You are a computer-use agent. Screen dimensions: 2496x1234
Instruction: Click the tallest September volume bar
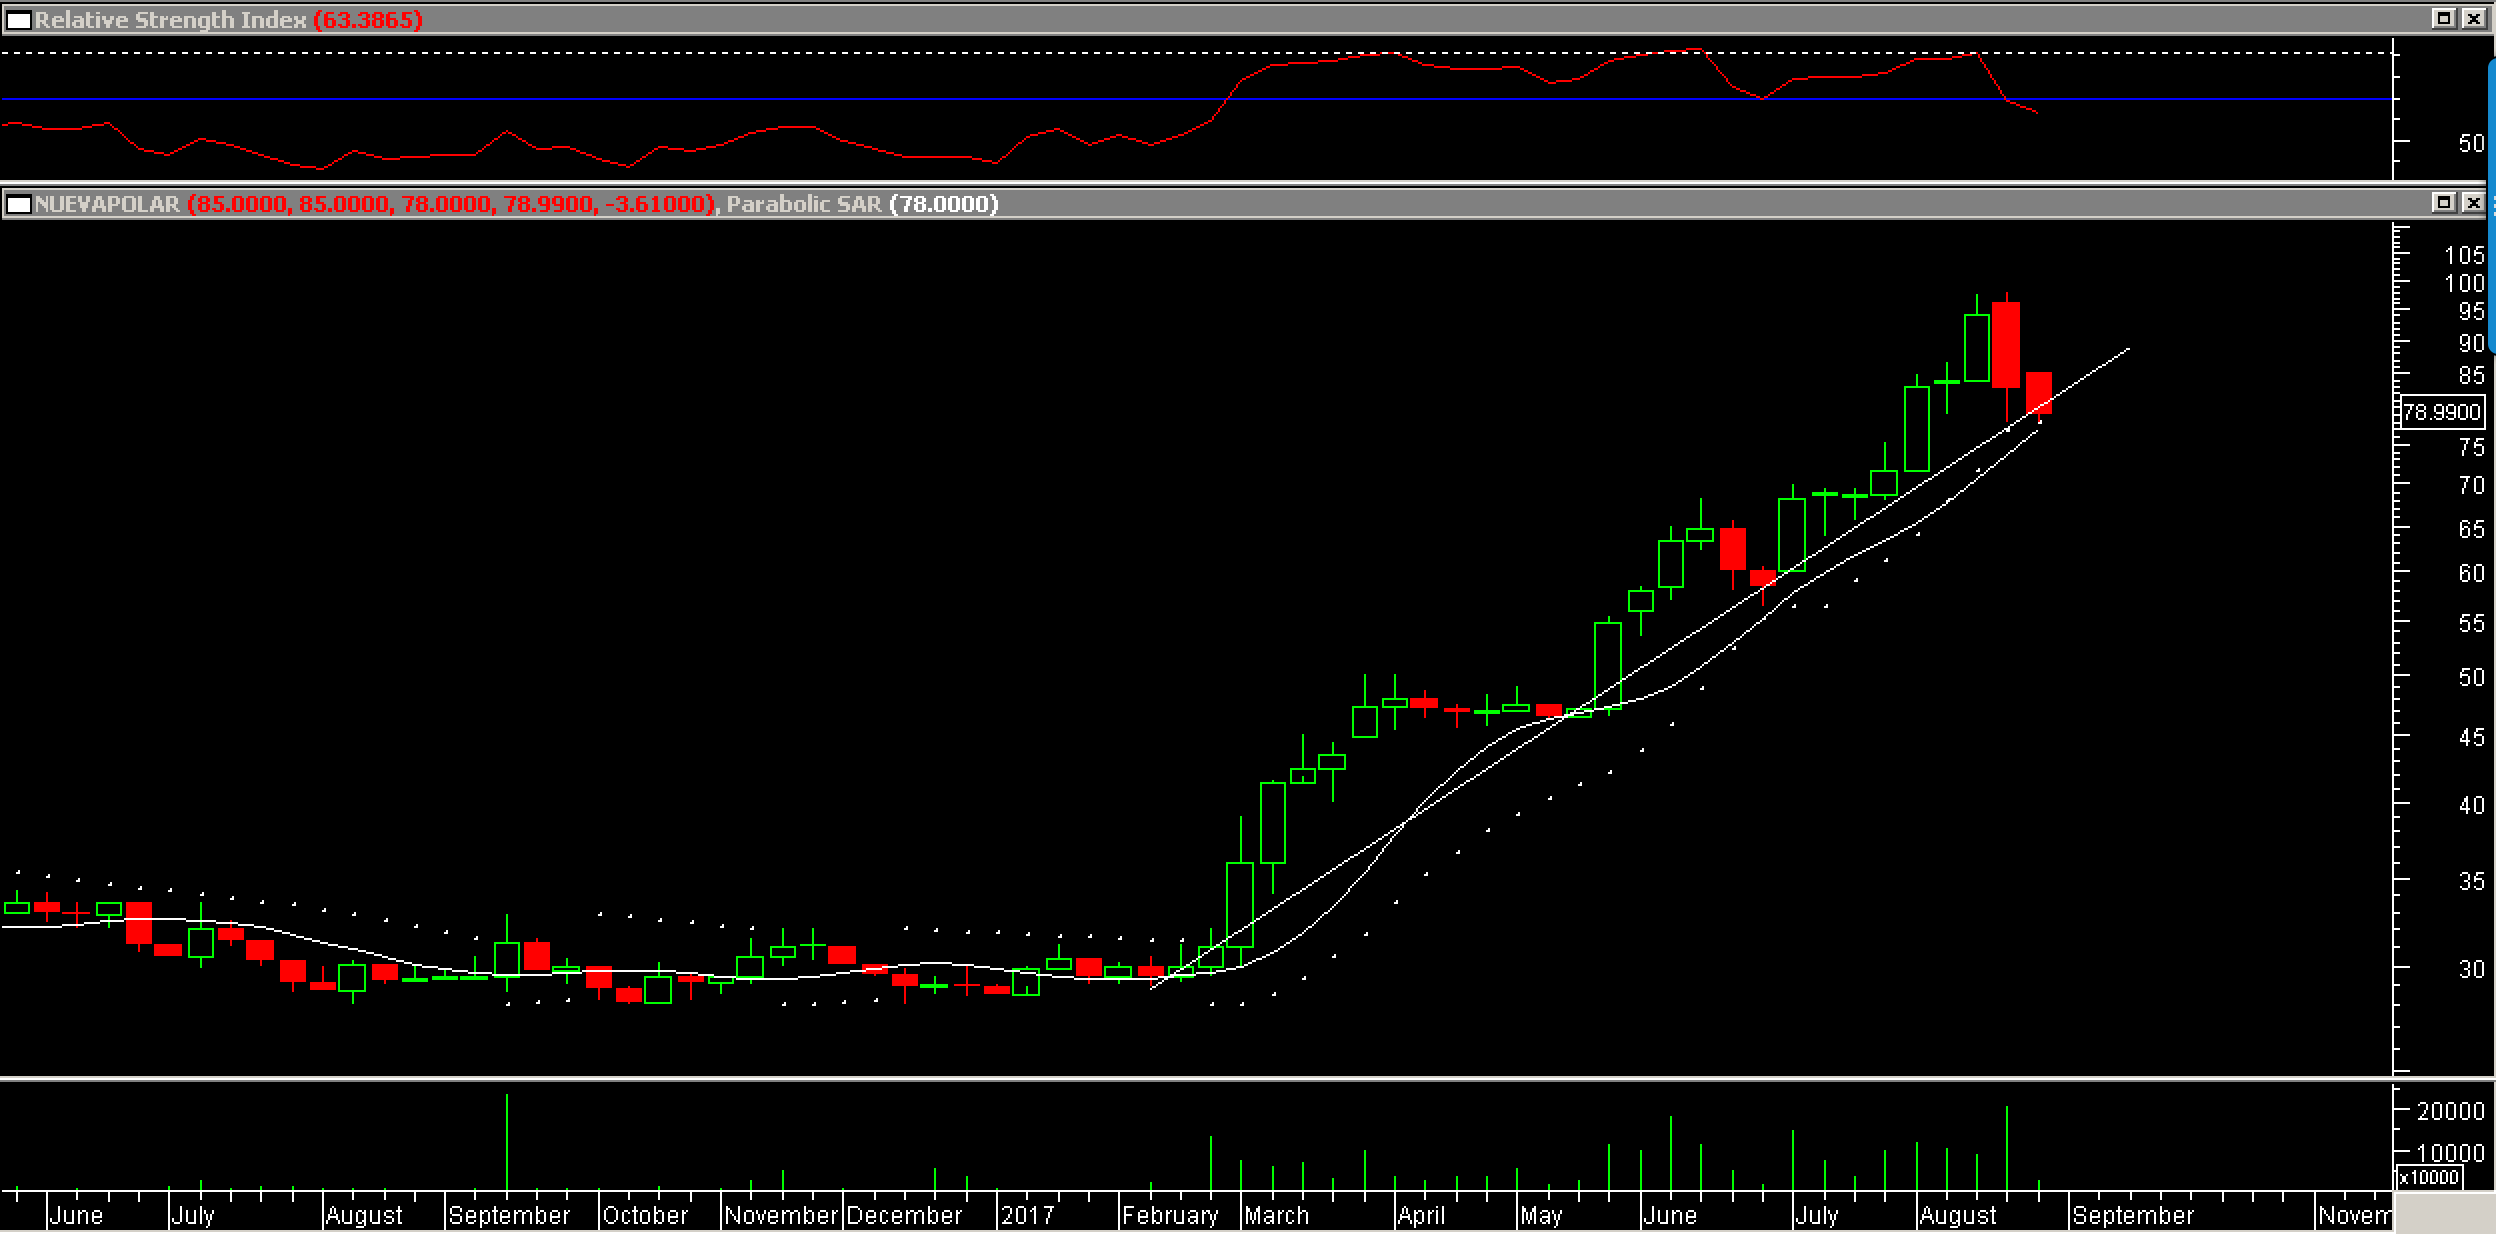(x=507, y=1142)
